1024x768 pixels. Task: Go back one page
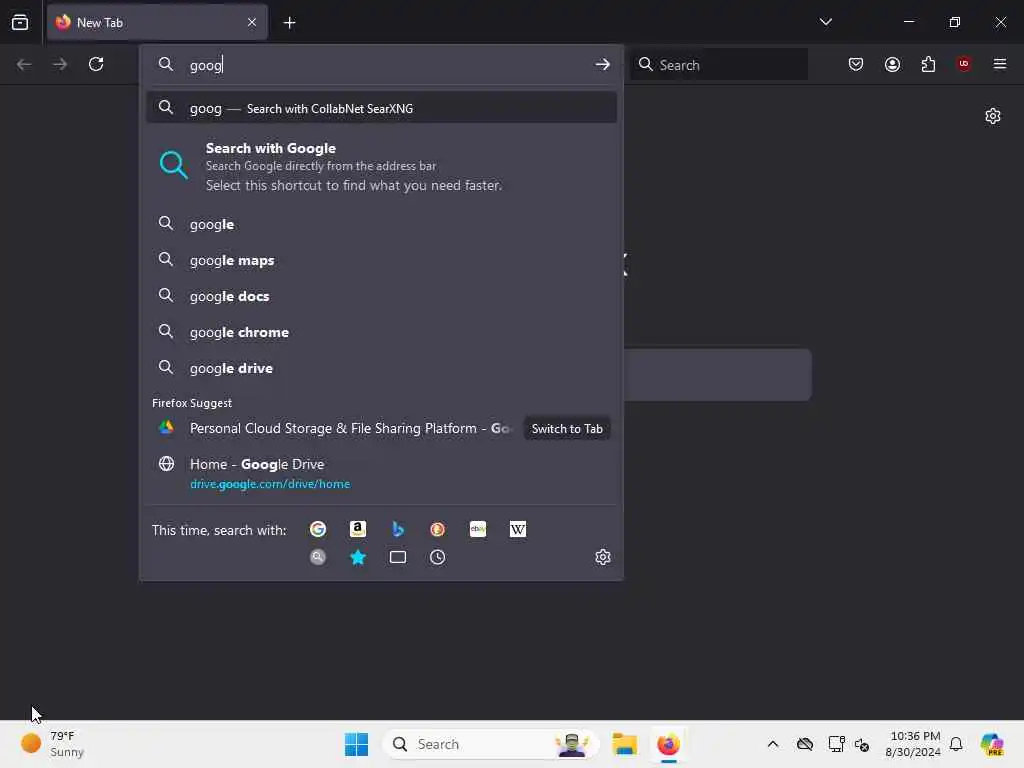(24, 64)
